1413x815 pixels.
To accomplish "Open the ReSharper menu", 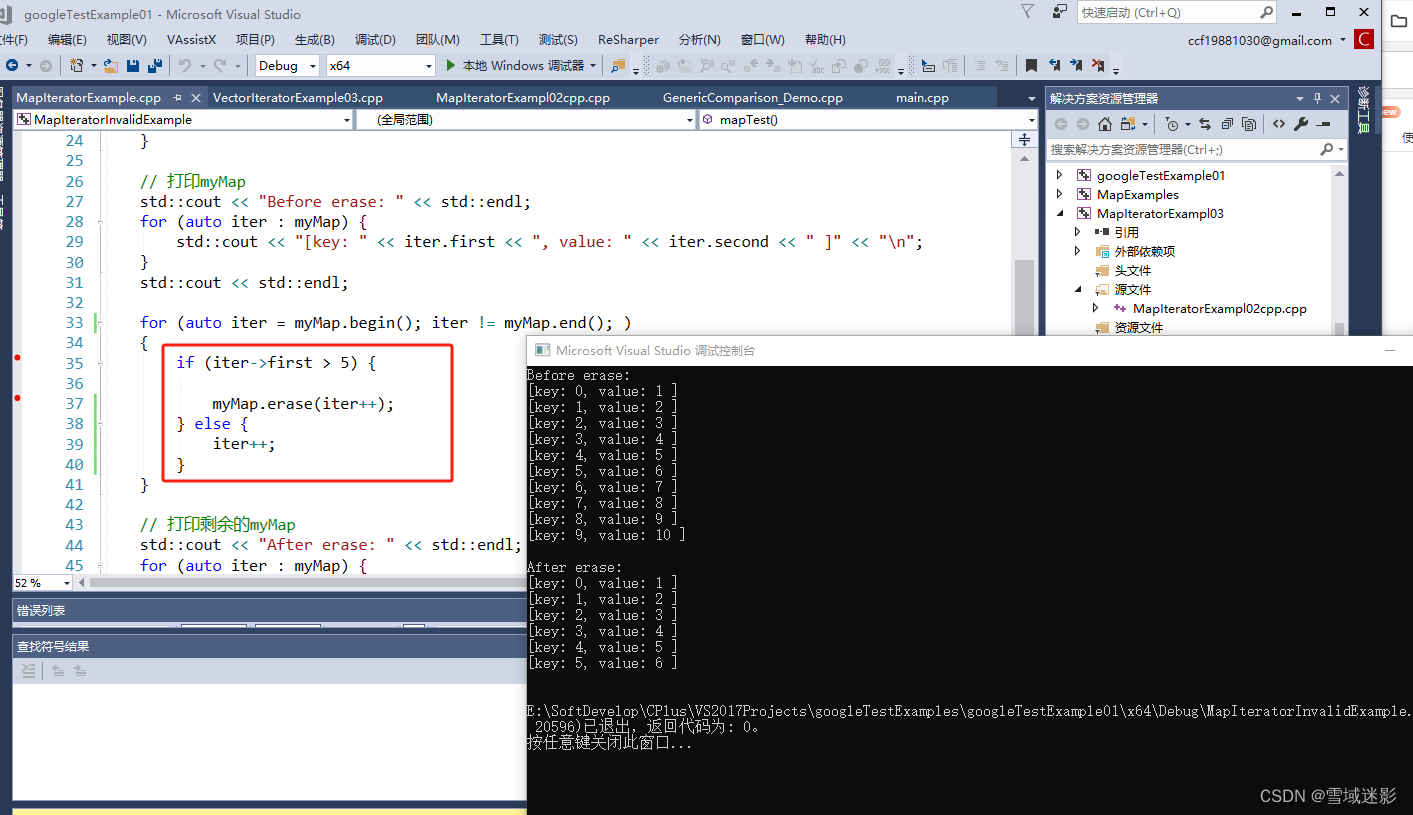I will click(628, 40).
